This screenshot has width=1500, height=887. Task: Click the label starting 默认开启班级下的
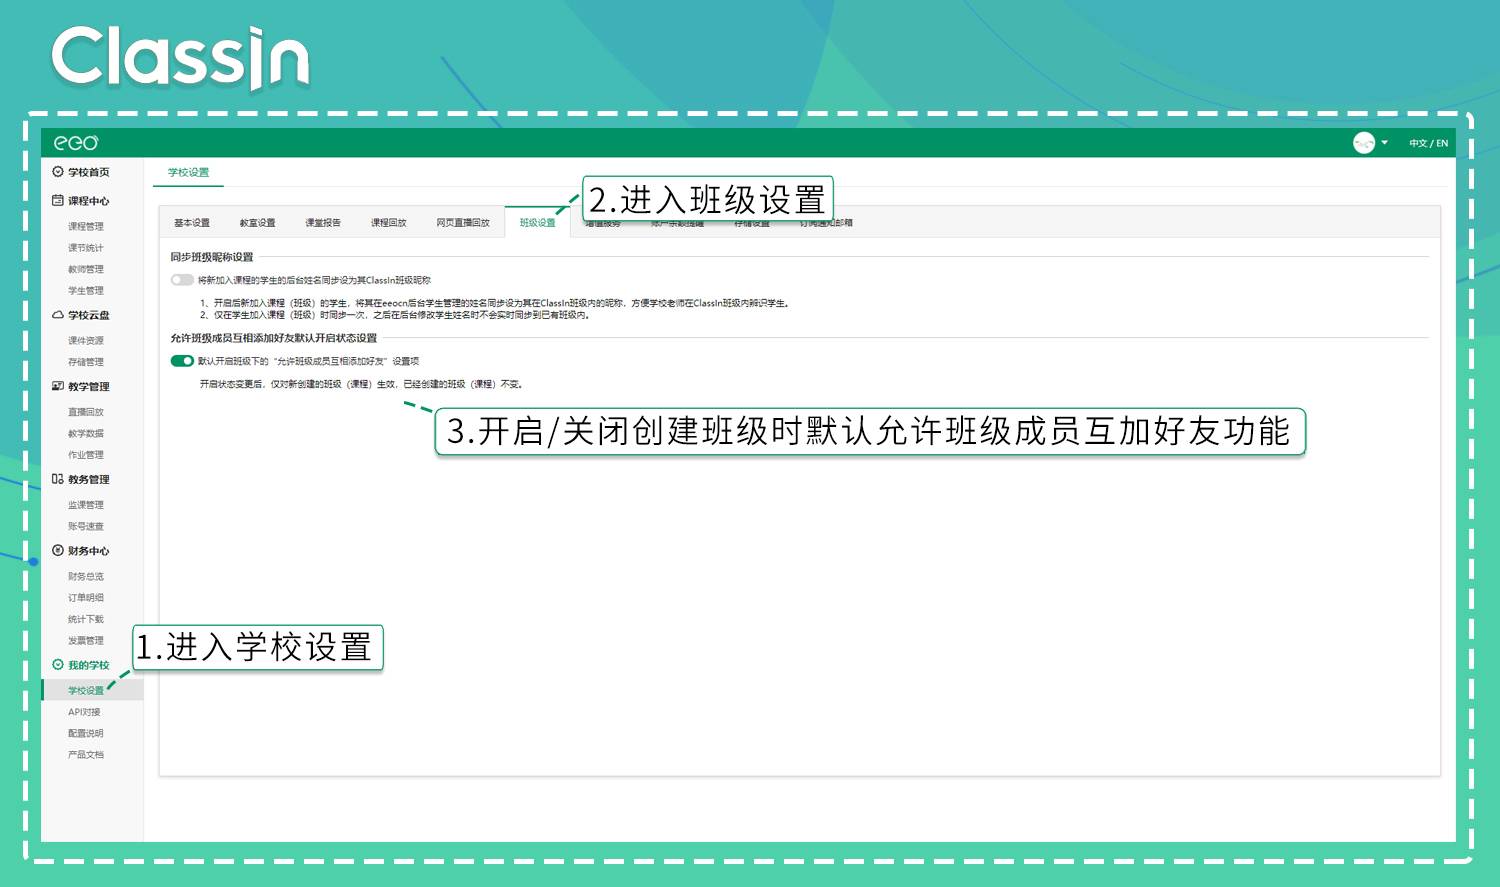pos(308,361)
